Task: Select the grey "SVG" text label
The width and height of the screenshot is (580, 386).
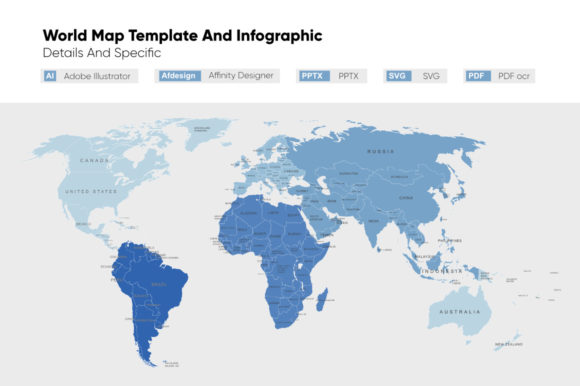Action: [431, 76]
